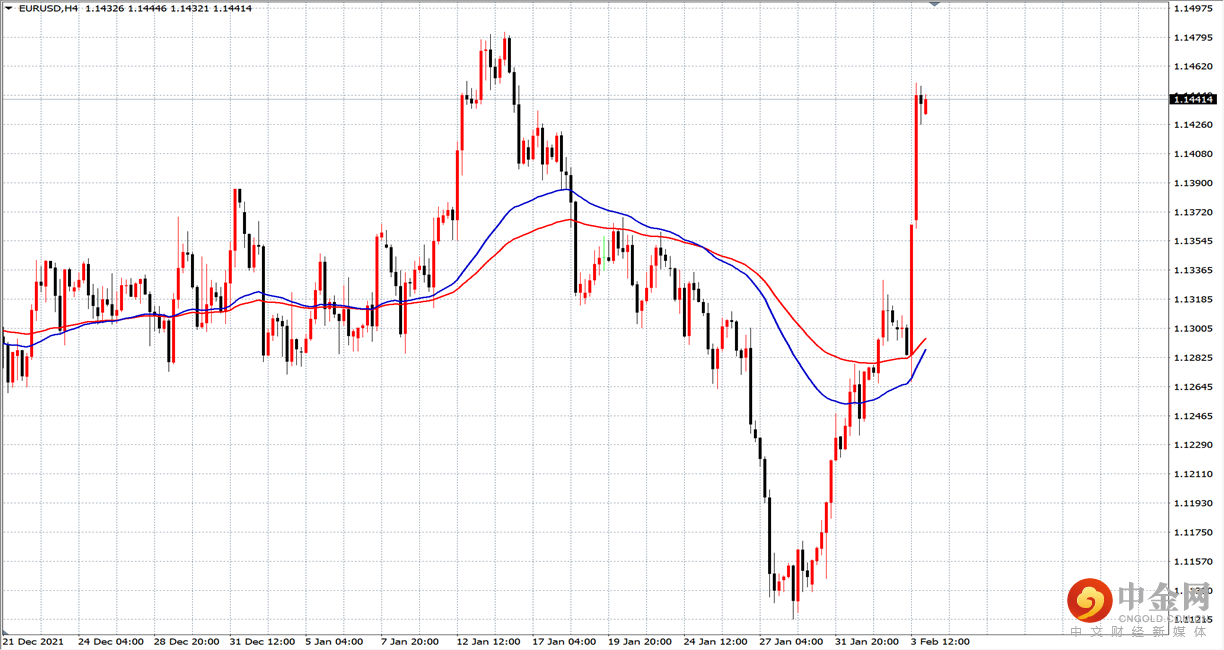Click the current price tag 1.14414
This screenshot has width=1224, height=650.
click(1193, 99)
